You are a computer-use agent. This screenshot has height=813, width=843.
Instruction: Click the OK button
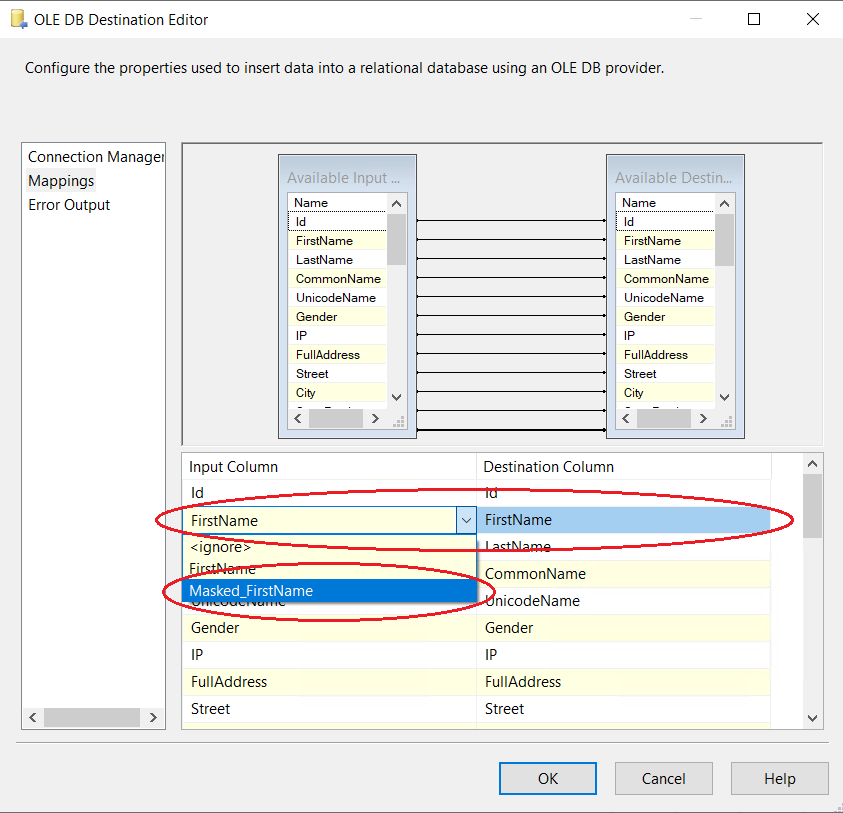[x=547, y=778]
